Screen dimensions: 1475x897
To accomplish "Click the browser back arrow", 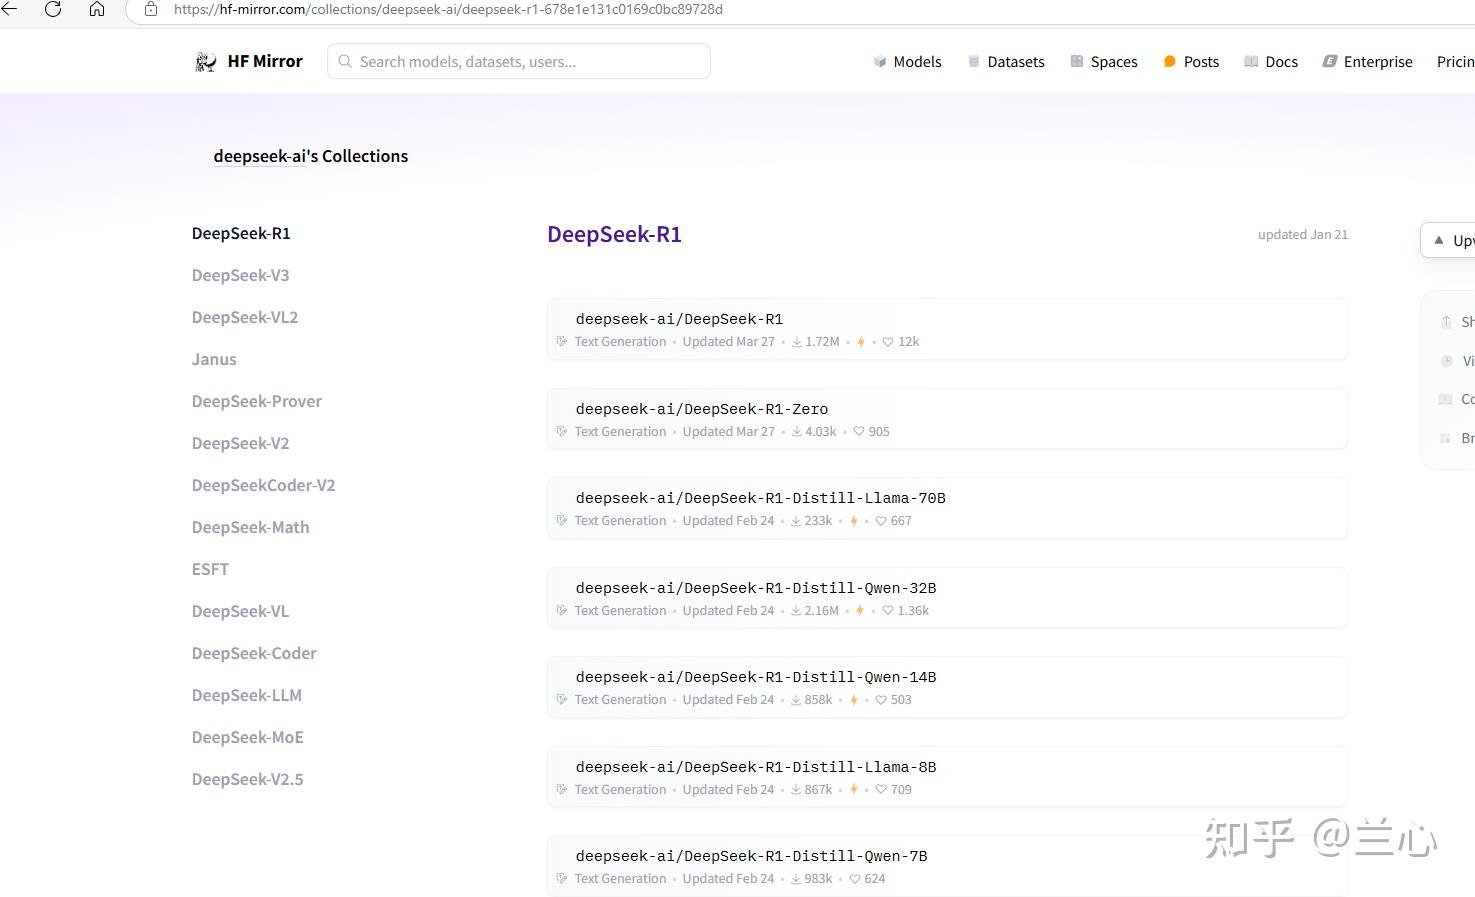I will point(9,9).
